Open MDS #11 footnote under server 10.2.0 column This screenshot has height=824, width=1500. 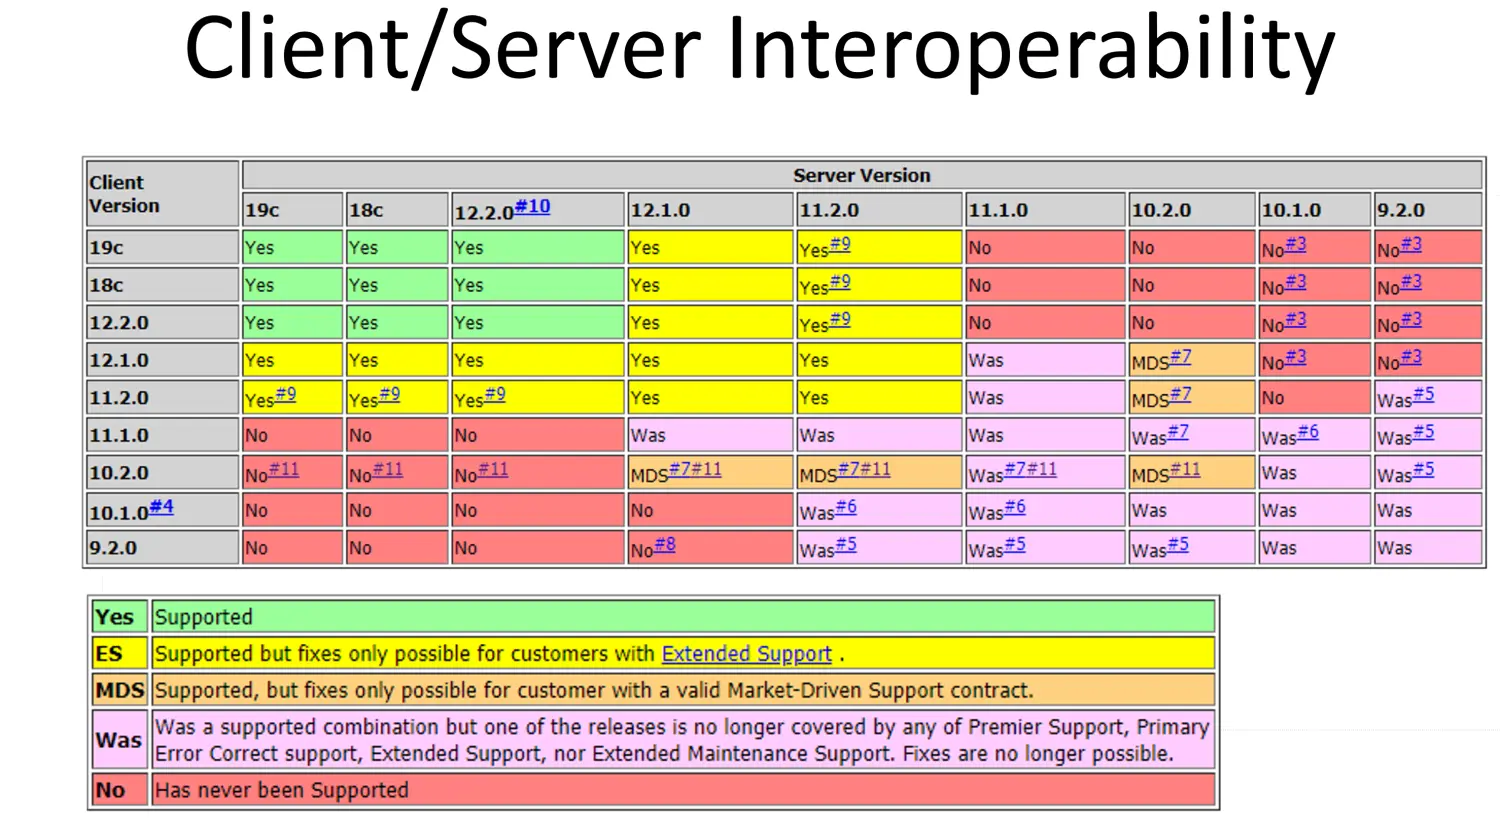[1185, 469]
